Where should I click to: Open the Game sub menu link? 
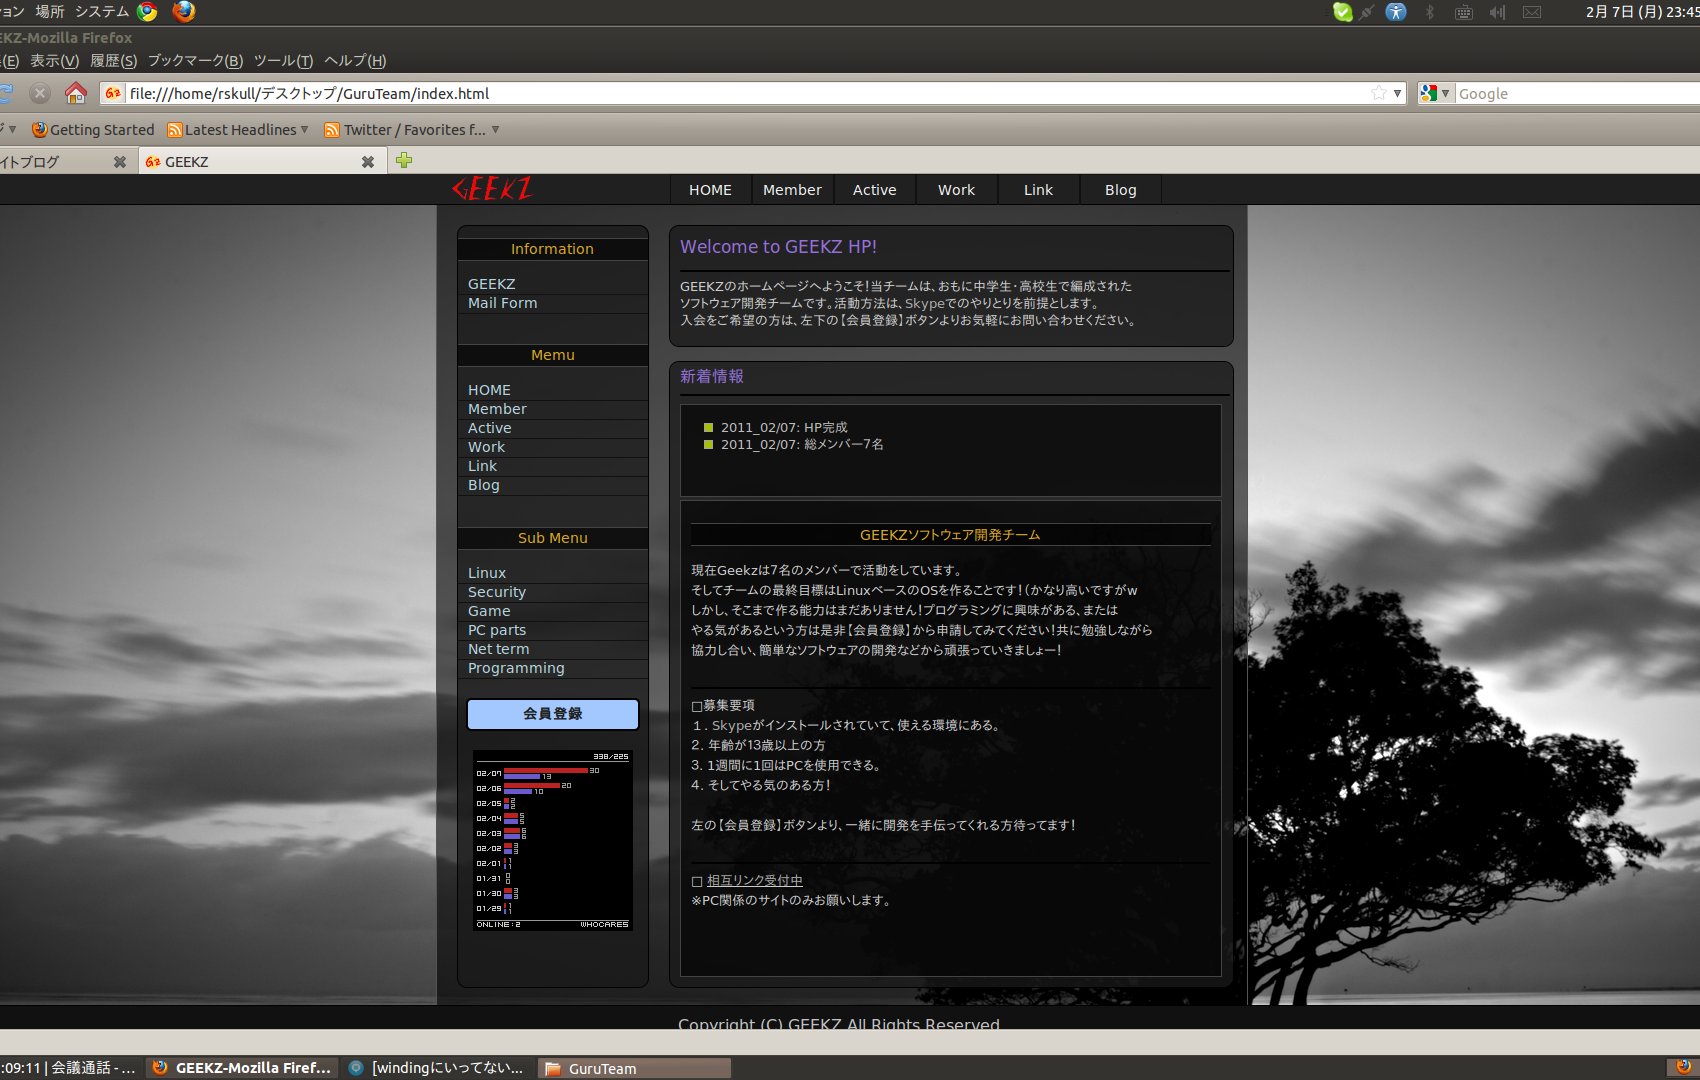489,611
